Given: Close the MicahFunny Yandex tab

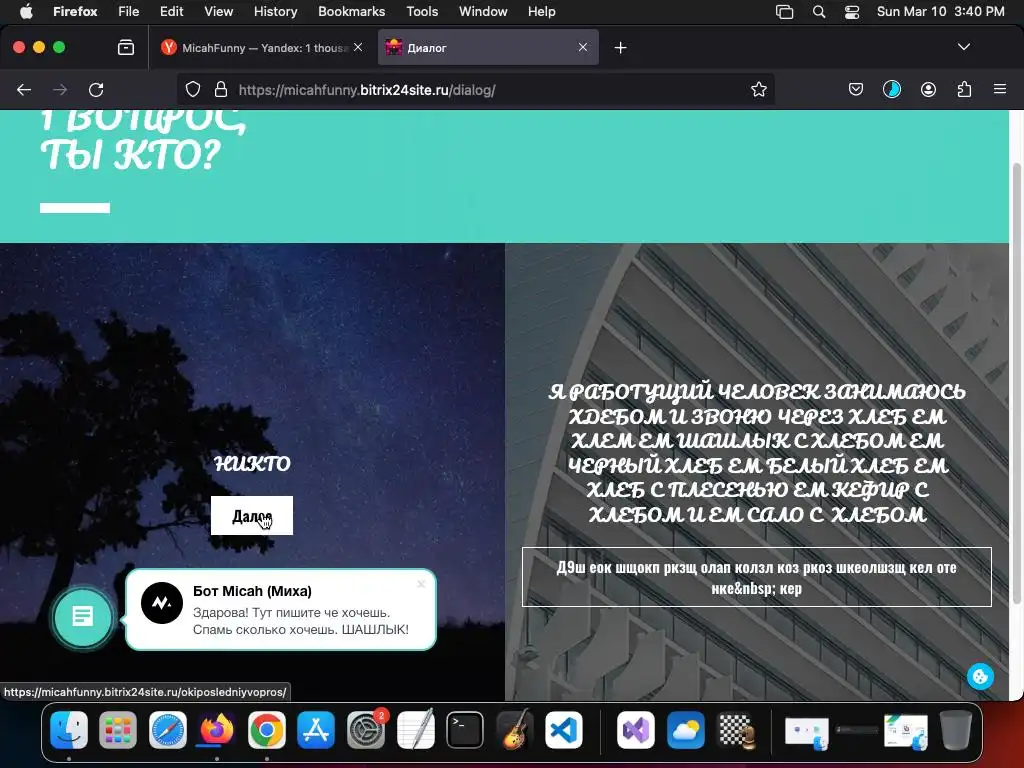Looking at the screenshot, I should tap(358, 47).
